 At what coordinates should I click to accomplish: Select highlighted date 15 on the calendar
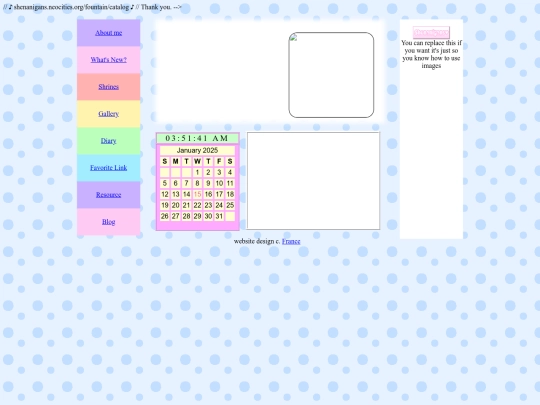(197, 194)
